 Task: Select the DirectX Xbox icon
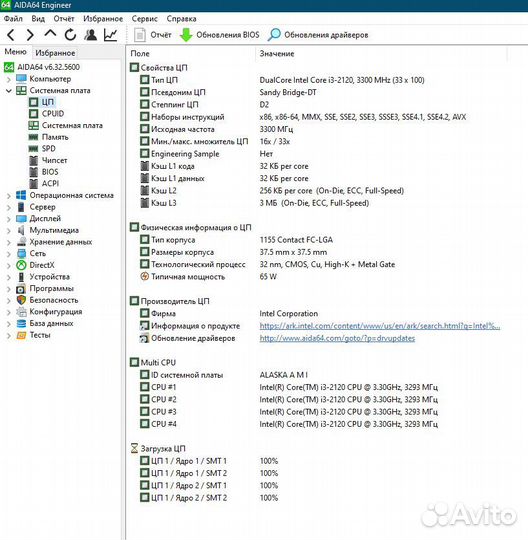21,265
